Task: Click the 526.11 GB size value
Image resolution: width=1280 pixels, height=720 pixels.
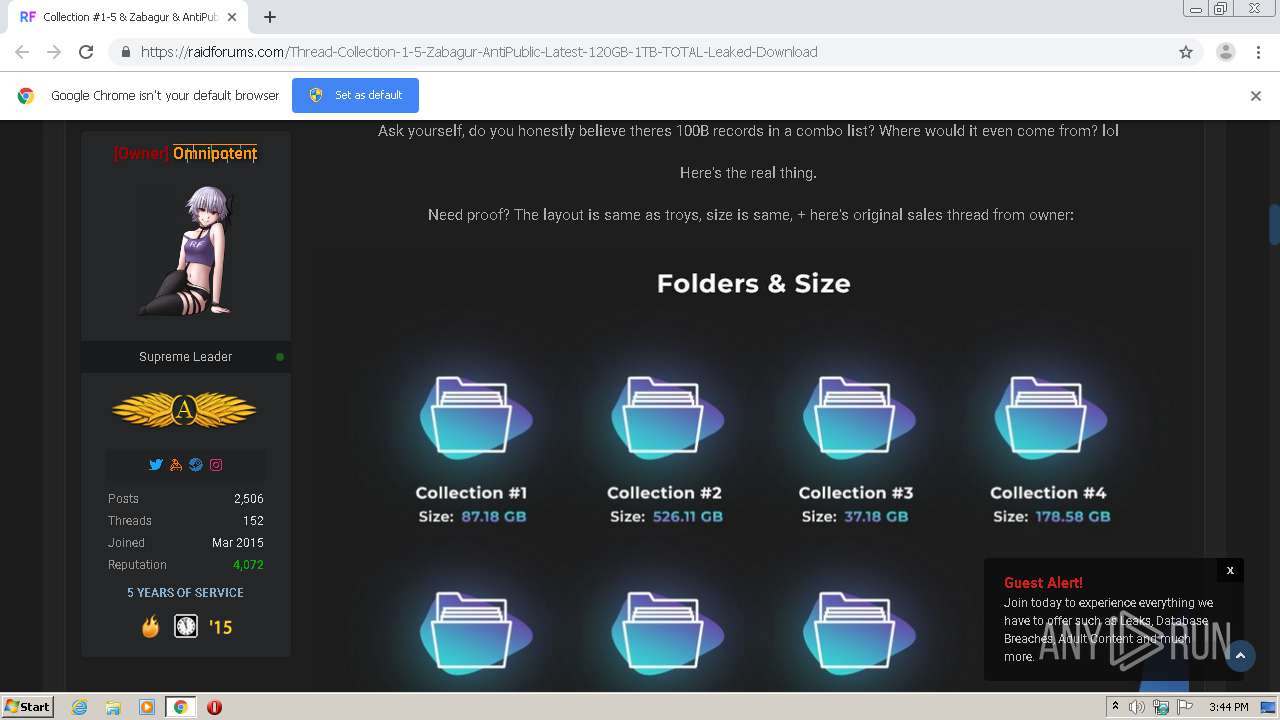Action: (687, 517)
